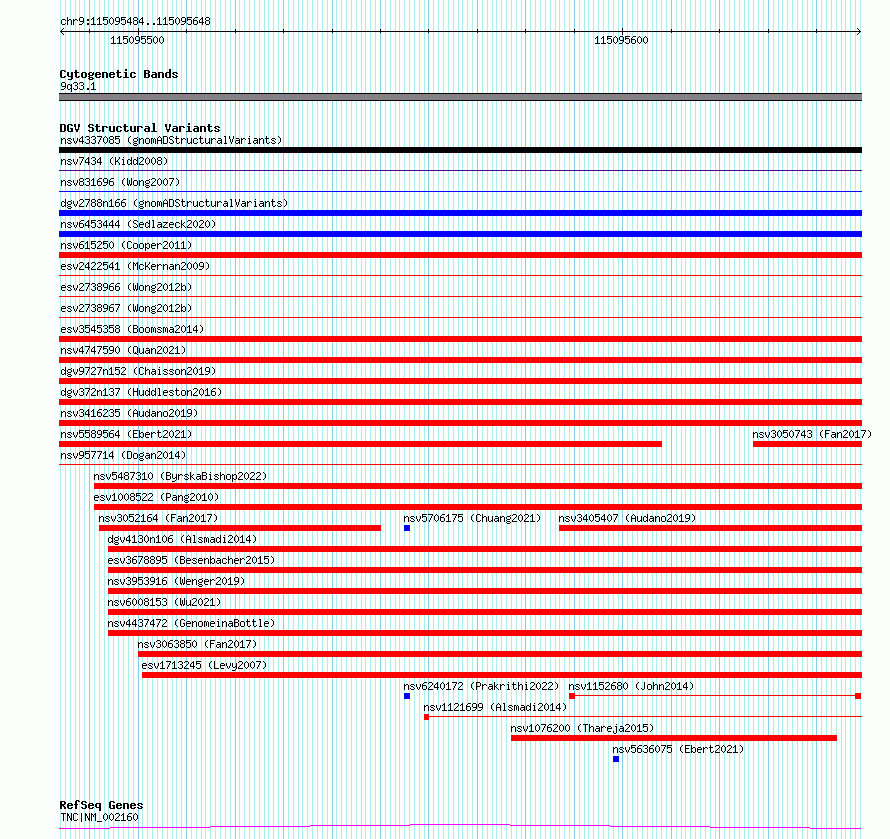Click the right arrow of the ruler
The width and height of the screenshot is (890, 839).
point(859,32)
